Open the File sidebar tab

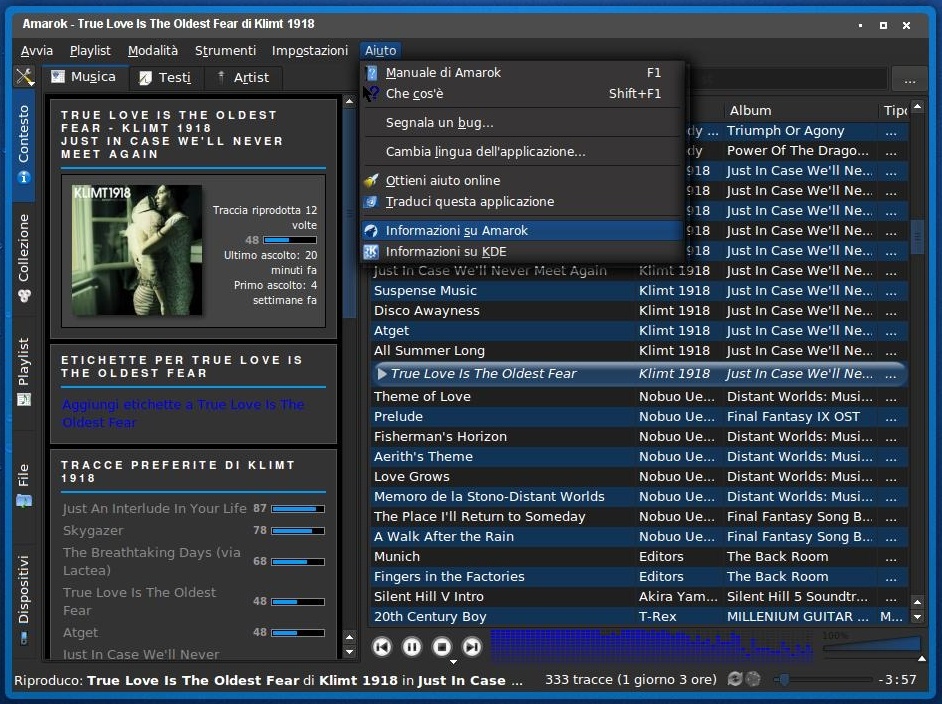click(x=23, y=485)
